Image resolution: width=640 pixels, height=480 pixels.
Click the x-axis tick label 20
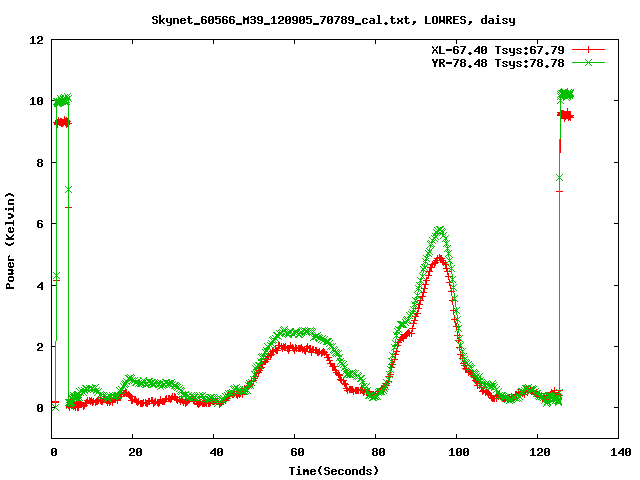135,452
